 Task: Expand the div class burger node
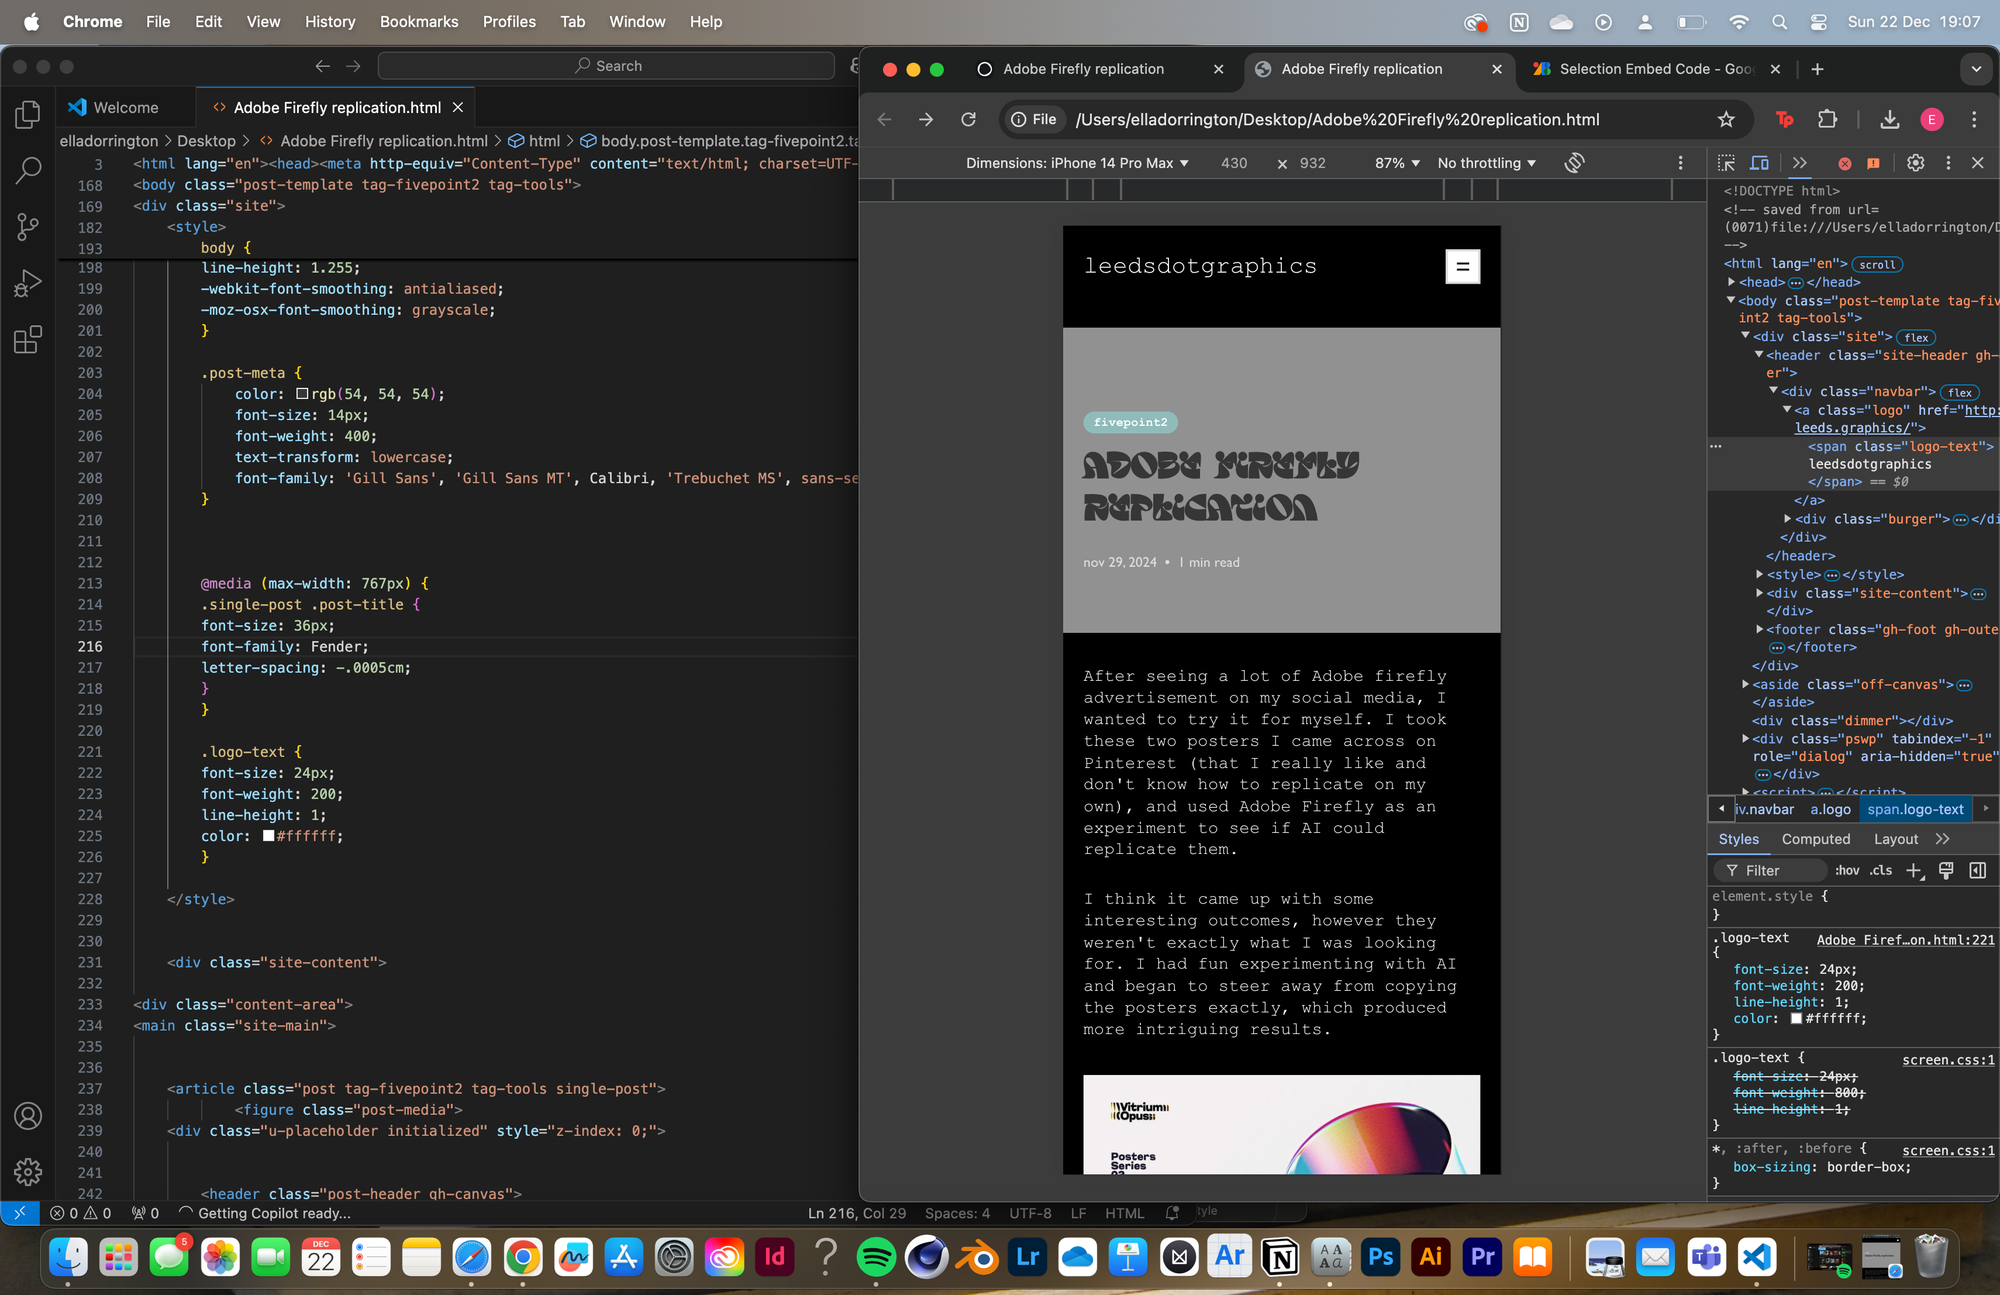click(1788, 519)
